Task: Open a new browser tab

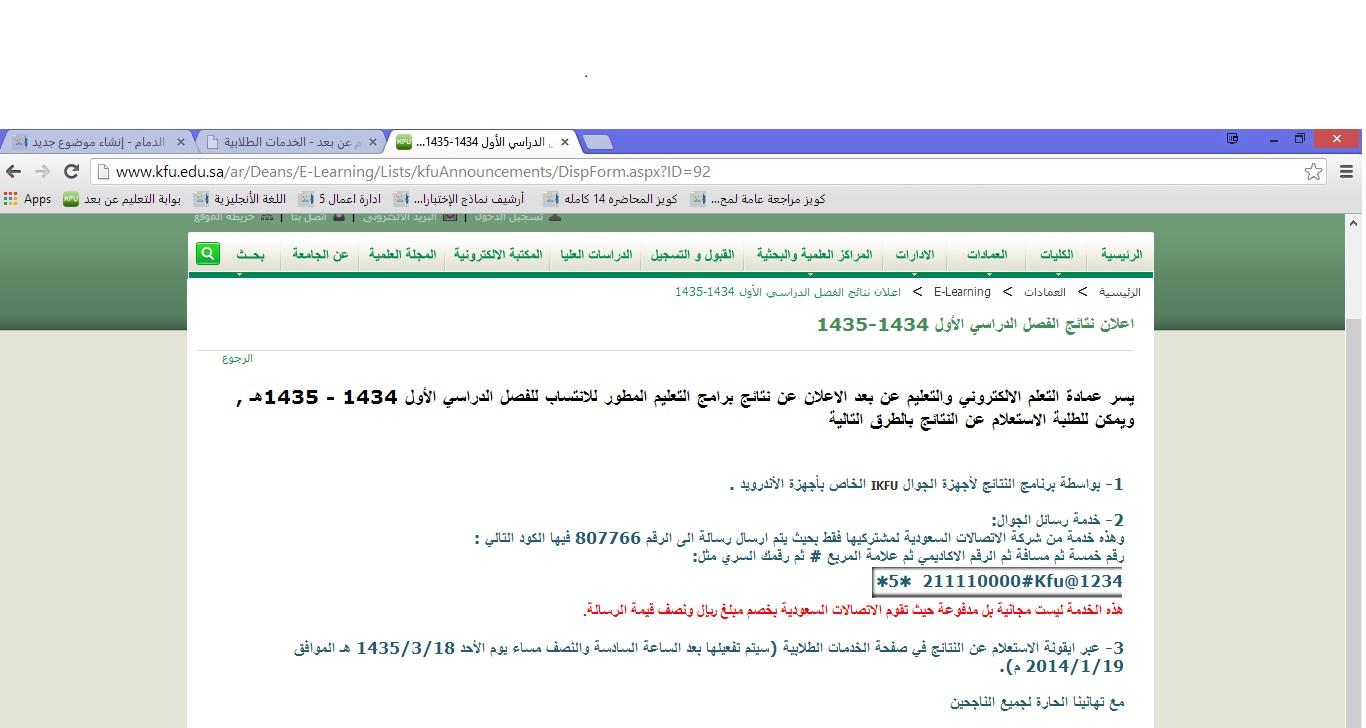Action: tap(597, 142)
